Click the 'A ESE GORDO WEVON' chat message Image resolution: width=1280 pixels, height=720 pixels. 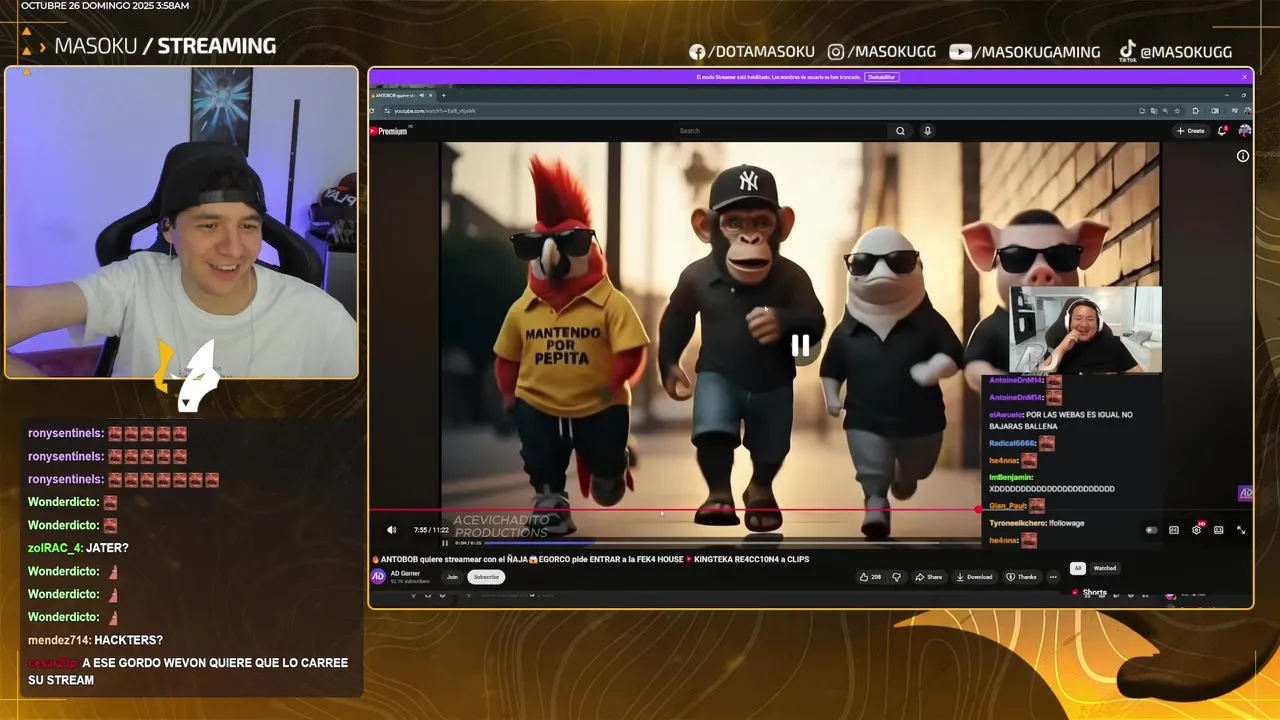coord(188,671)
